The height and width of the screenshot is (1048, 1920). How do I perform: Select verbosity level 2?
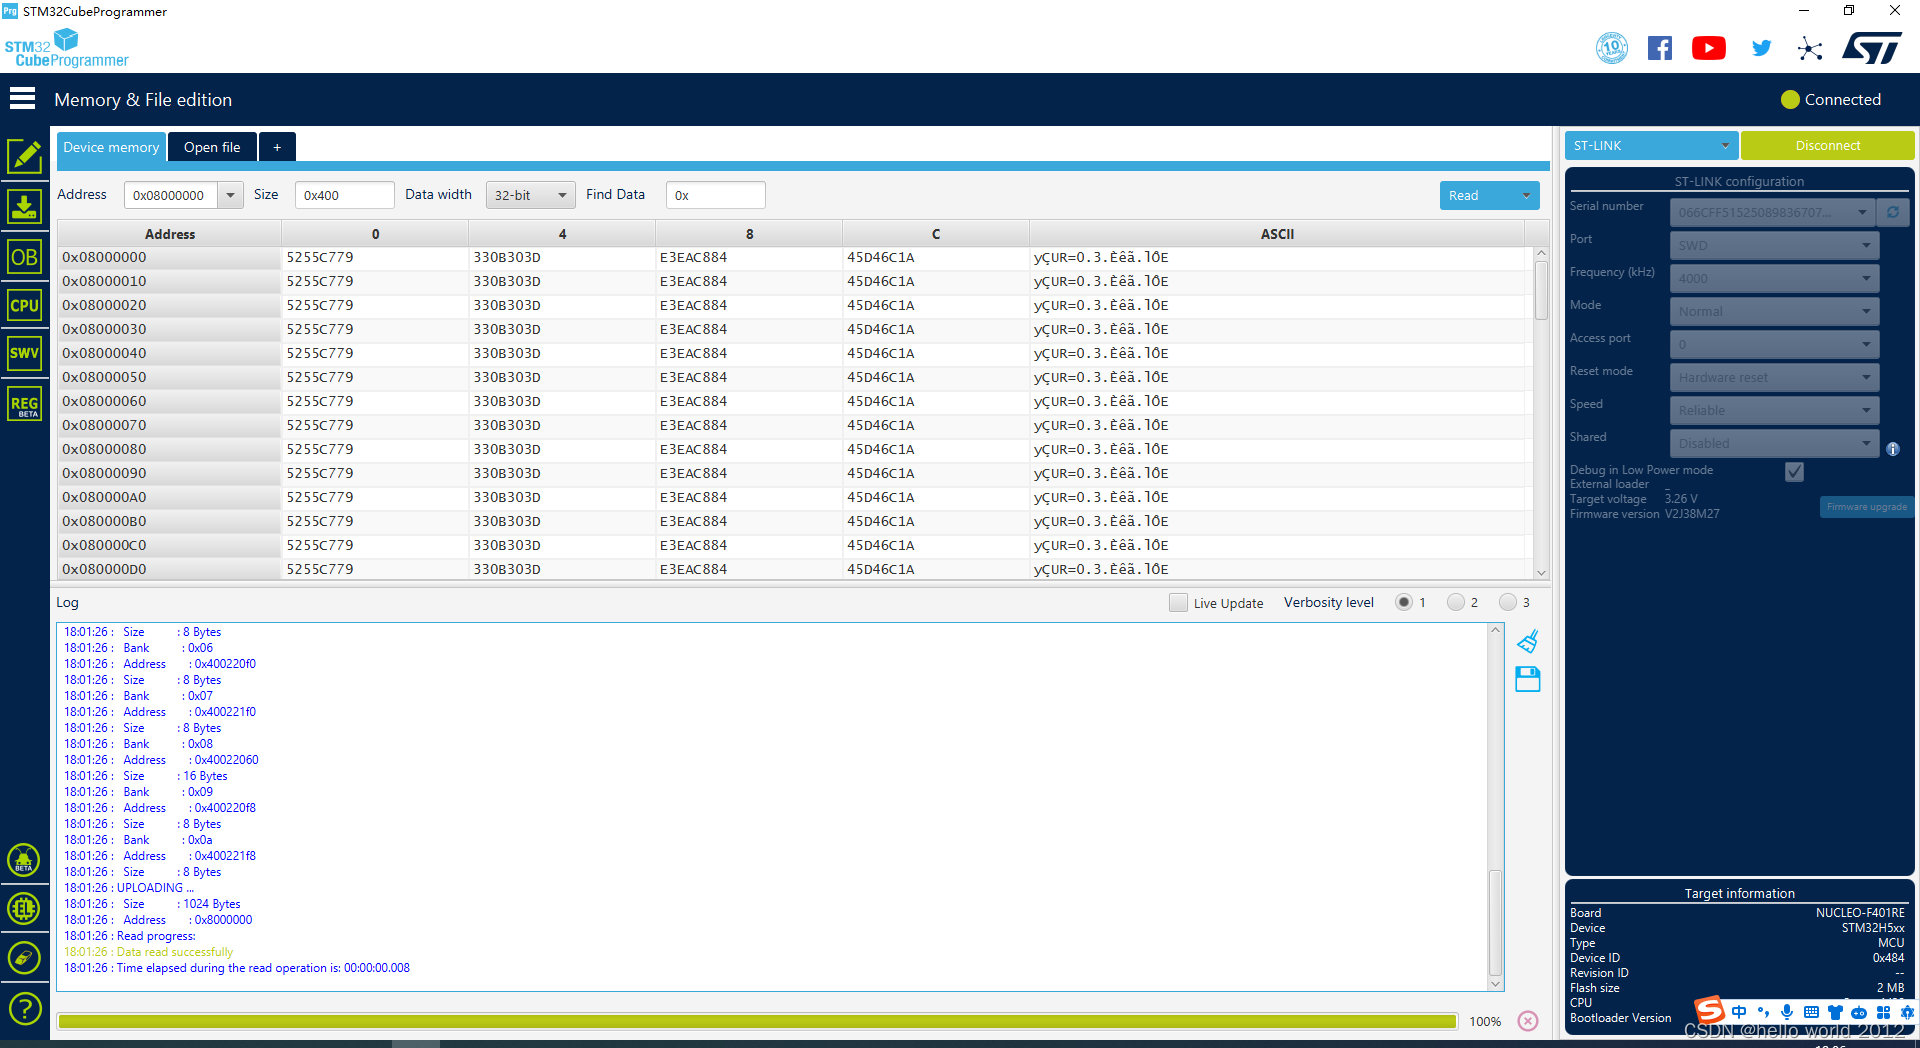click(1456, 602)
